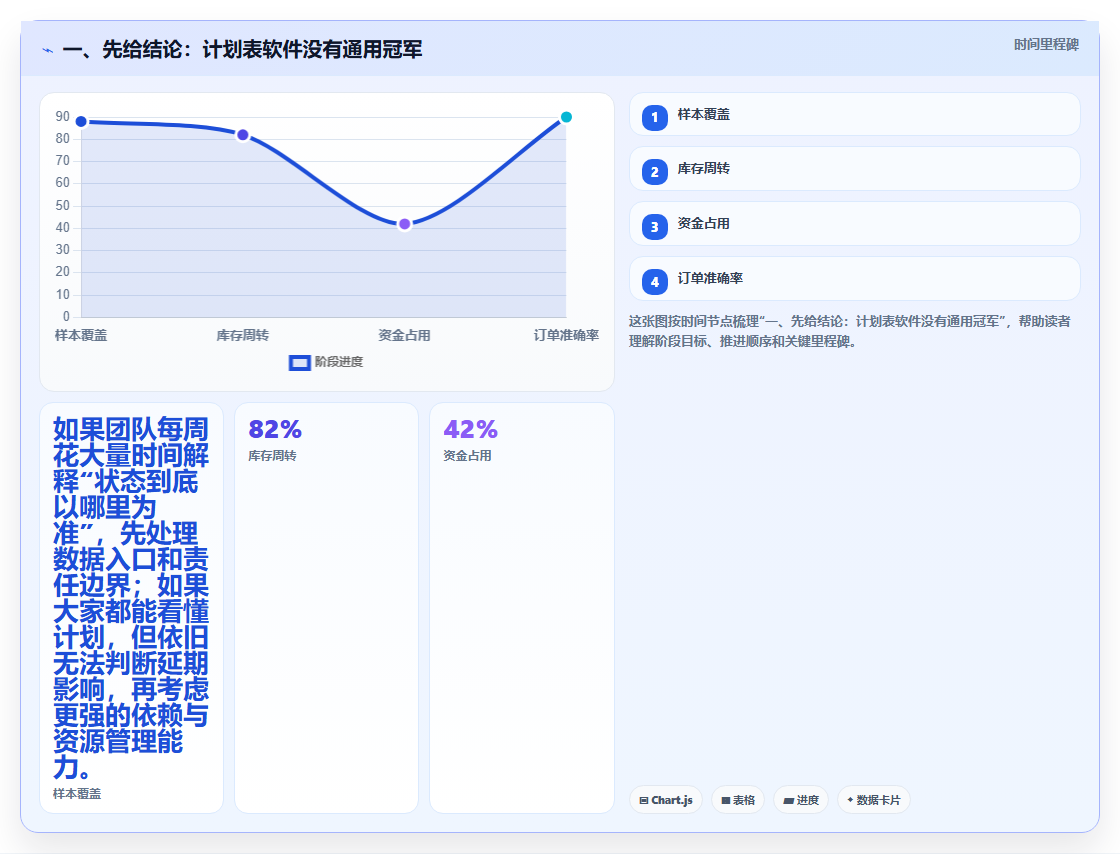This screenshot has height=854, width=1120.
Task: Click the 样本覆盖 x-axis label
Action: coord(81,335)
